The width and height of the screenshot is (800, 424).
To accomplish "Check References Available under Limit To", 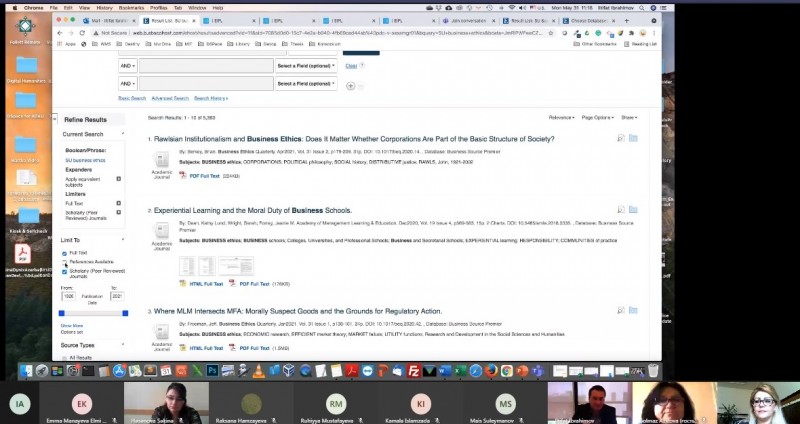I will [x=64, y=262].
